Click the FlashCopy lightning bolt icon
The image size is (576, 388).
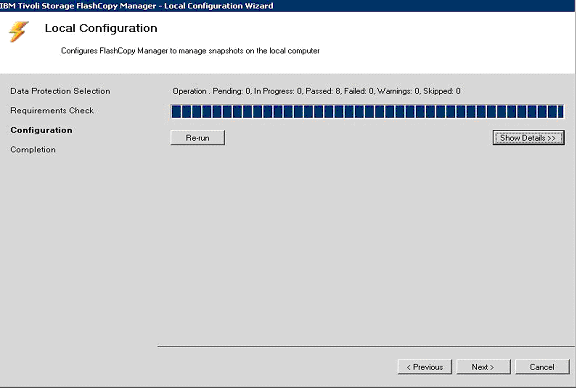pyautogui.click(x=18, y=32)
